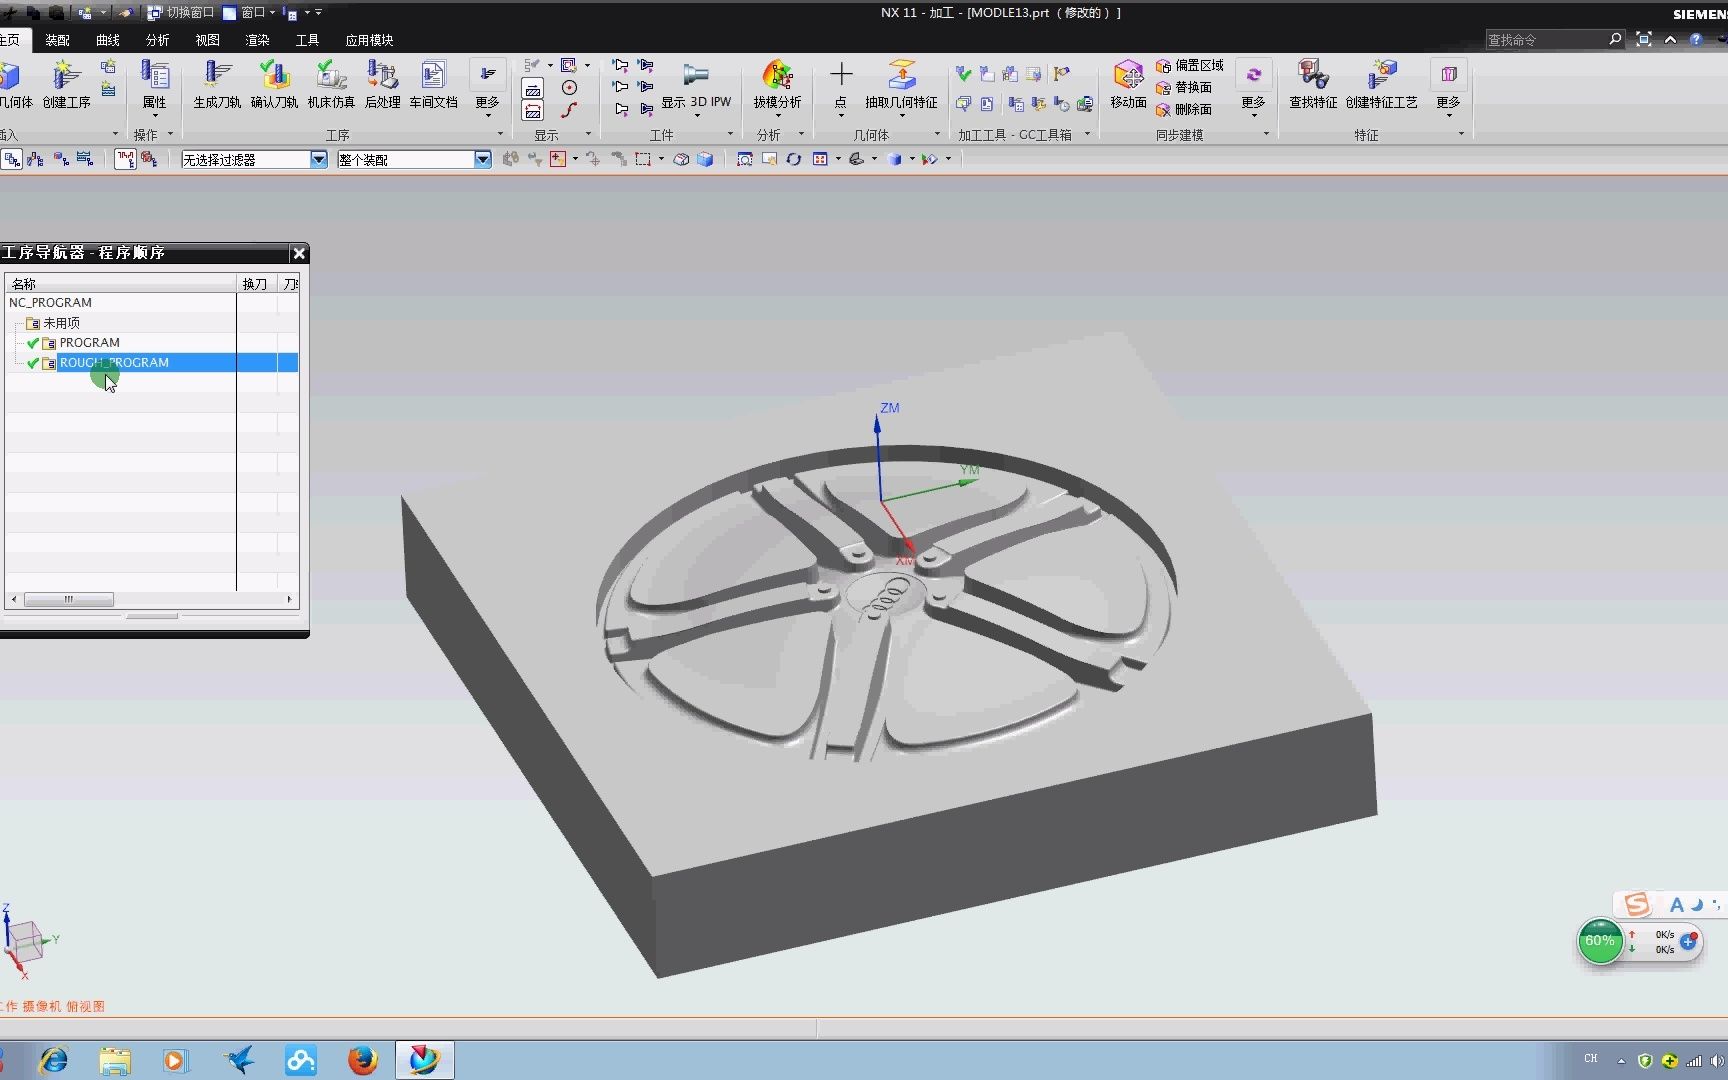Launch Machine Simulation (机床仿真)

click(331, 84)
